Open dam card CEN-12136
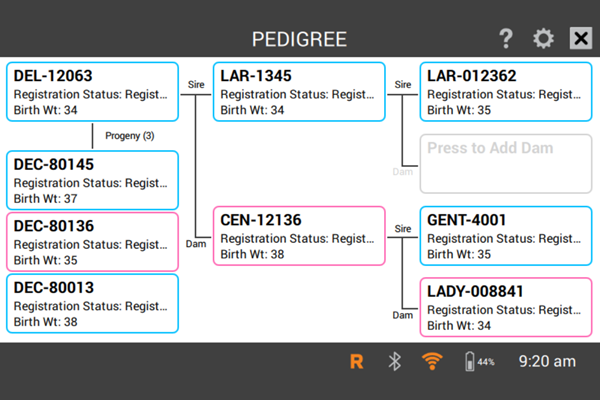The image size is (600, 400). click(298, 237)
